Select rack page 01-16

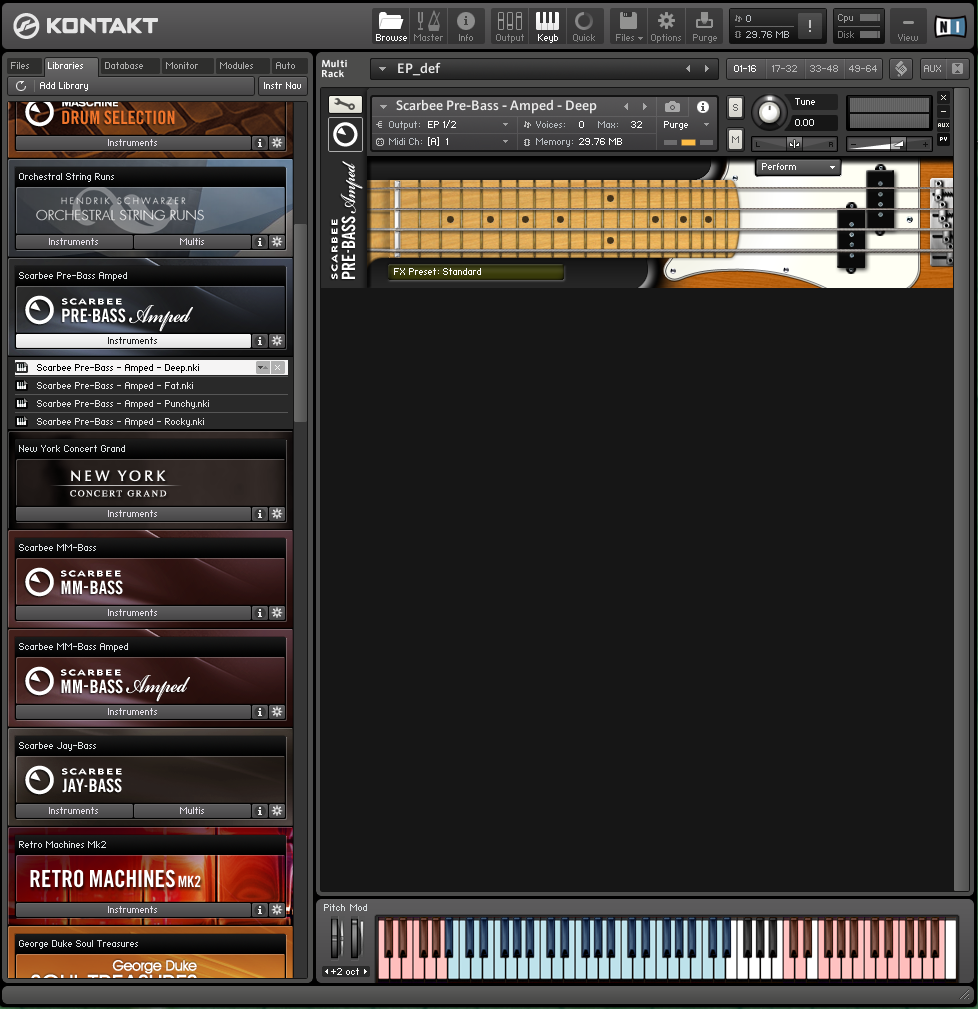point(745,68)
